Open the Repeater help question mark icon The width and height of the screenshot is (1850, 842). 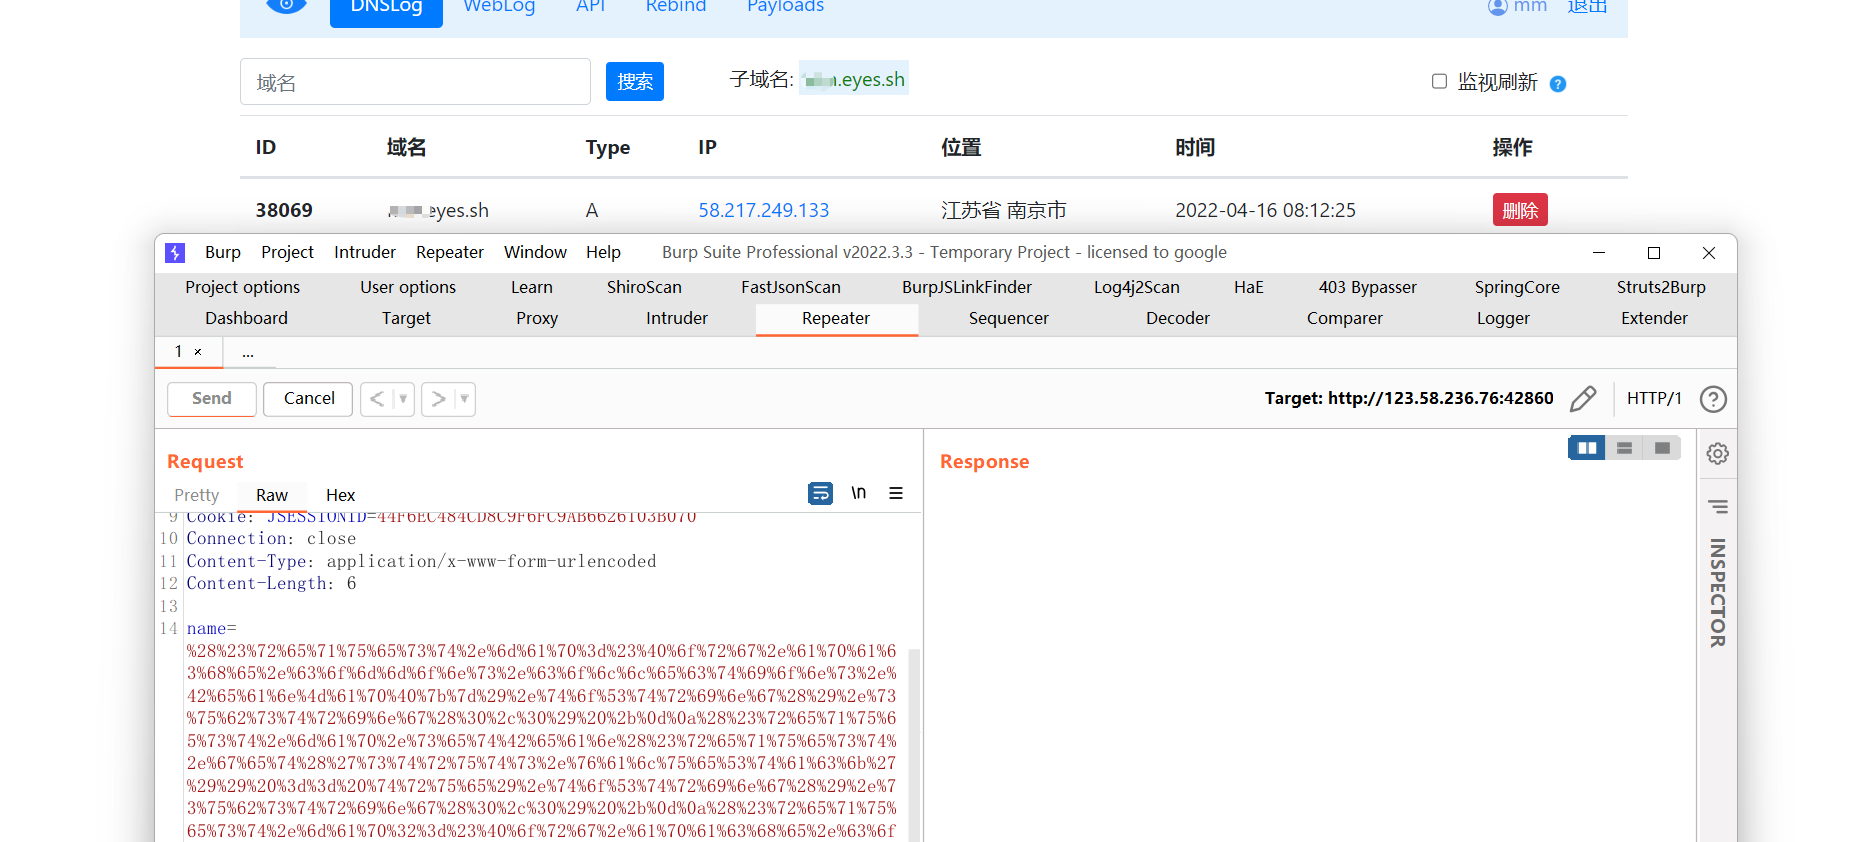[x=1713, y=399]
